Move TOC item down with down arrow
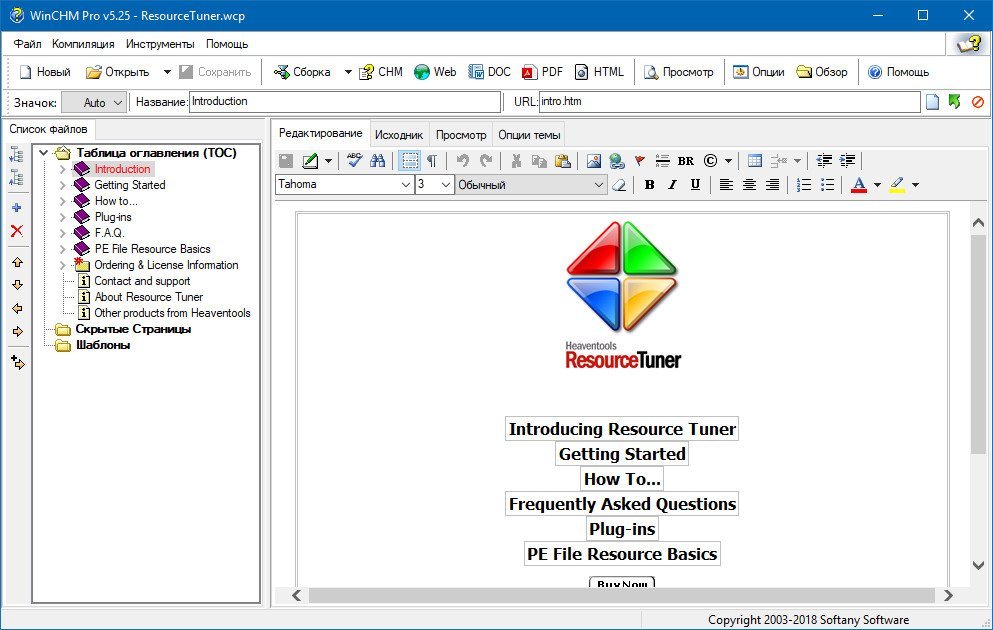 click(17, 285)
